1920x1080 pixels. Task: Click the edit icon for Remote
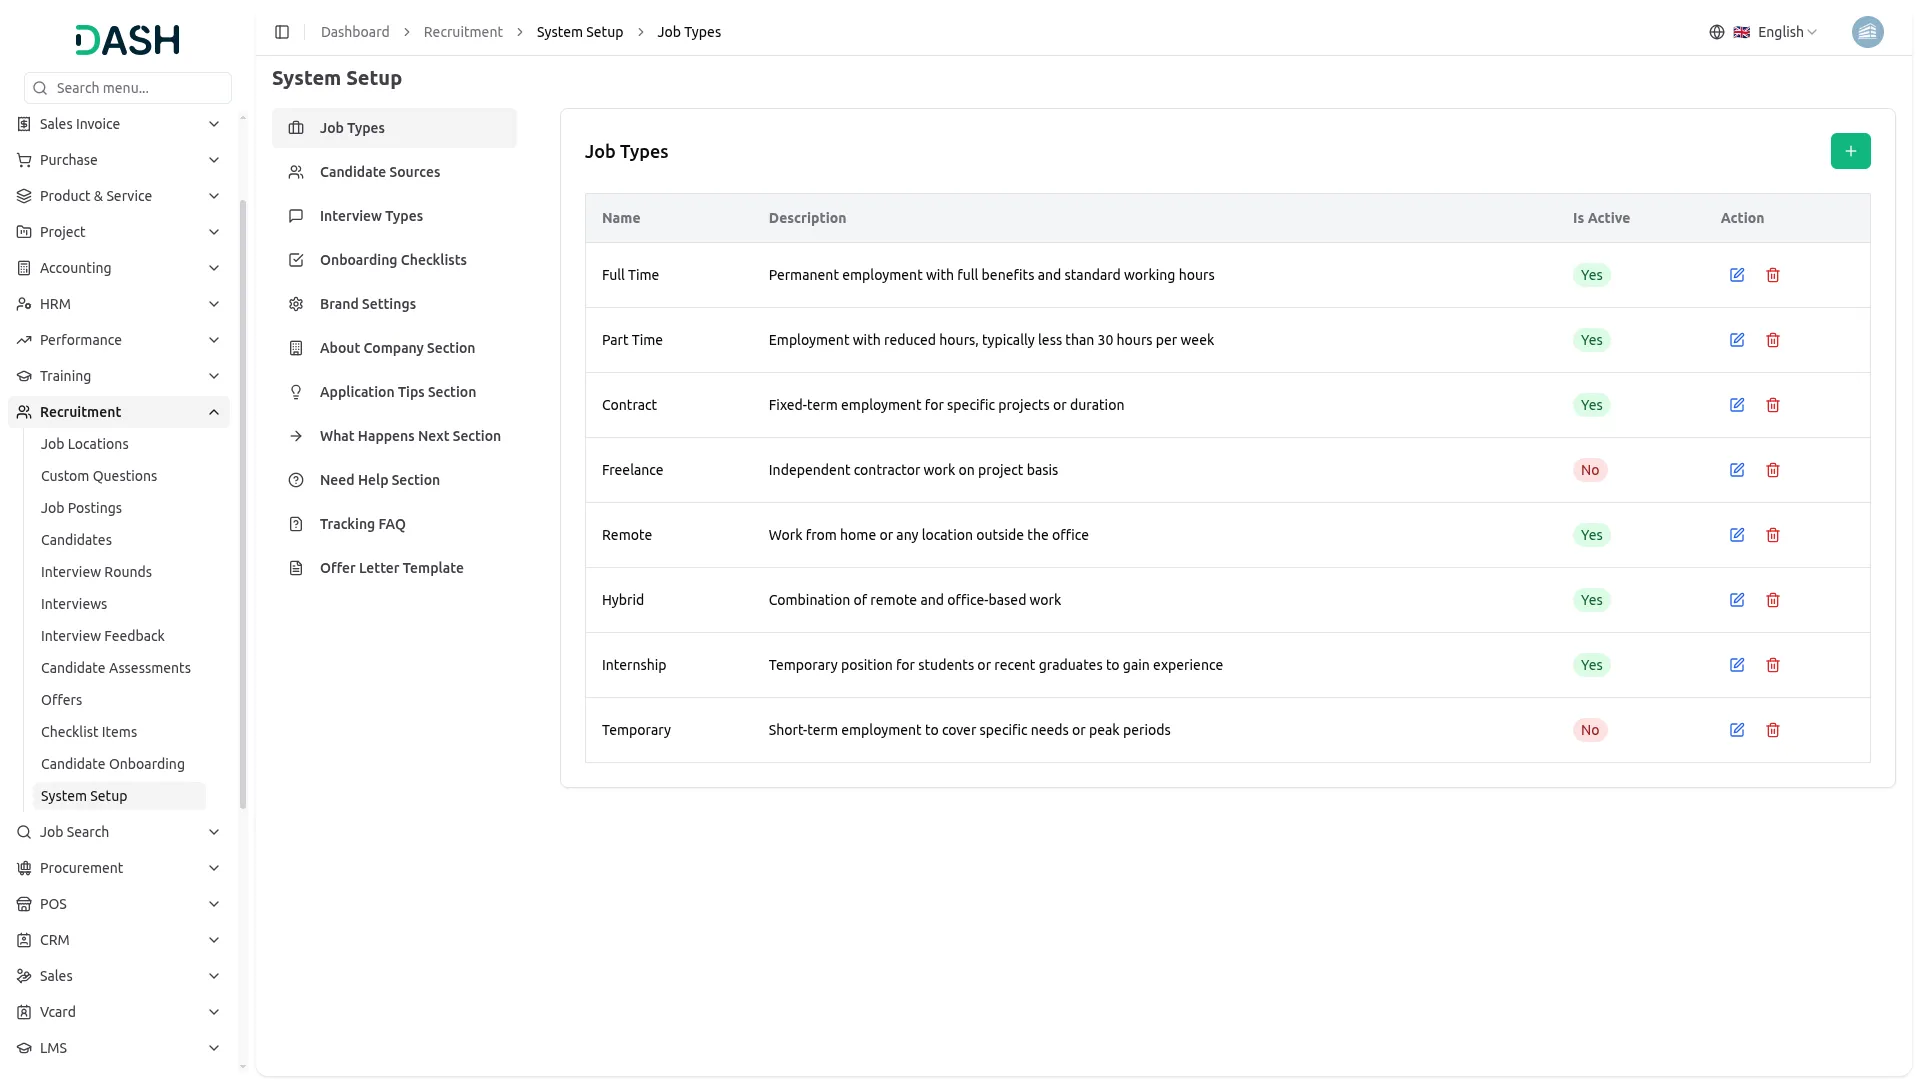pyautogui.click(x=1737, y=535)
